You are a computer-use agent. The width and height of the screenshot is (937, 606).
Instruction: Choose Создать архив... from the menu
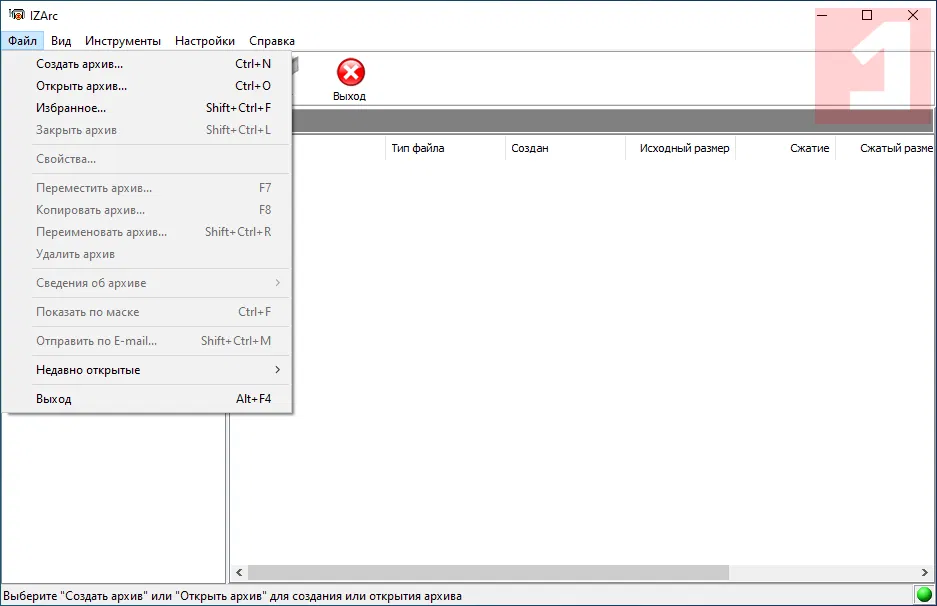pos(147,64)
